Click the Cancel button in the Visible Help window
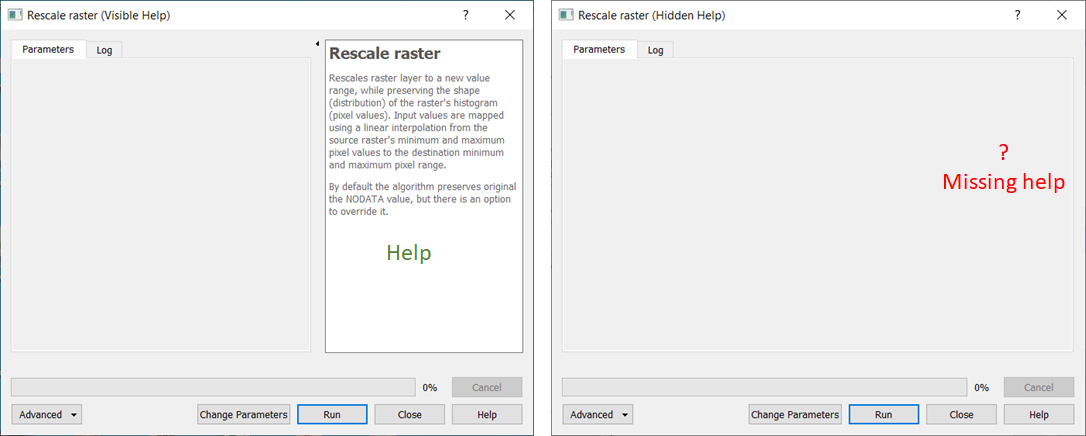The width and height of the screenshot is (1086, 436). [x=487, y=388]
